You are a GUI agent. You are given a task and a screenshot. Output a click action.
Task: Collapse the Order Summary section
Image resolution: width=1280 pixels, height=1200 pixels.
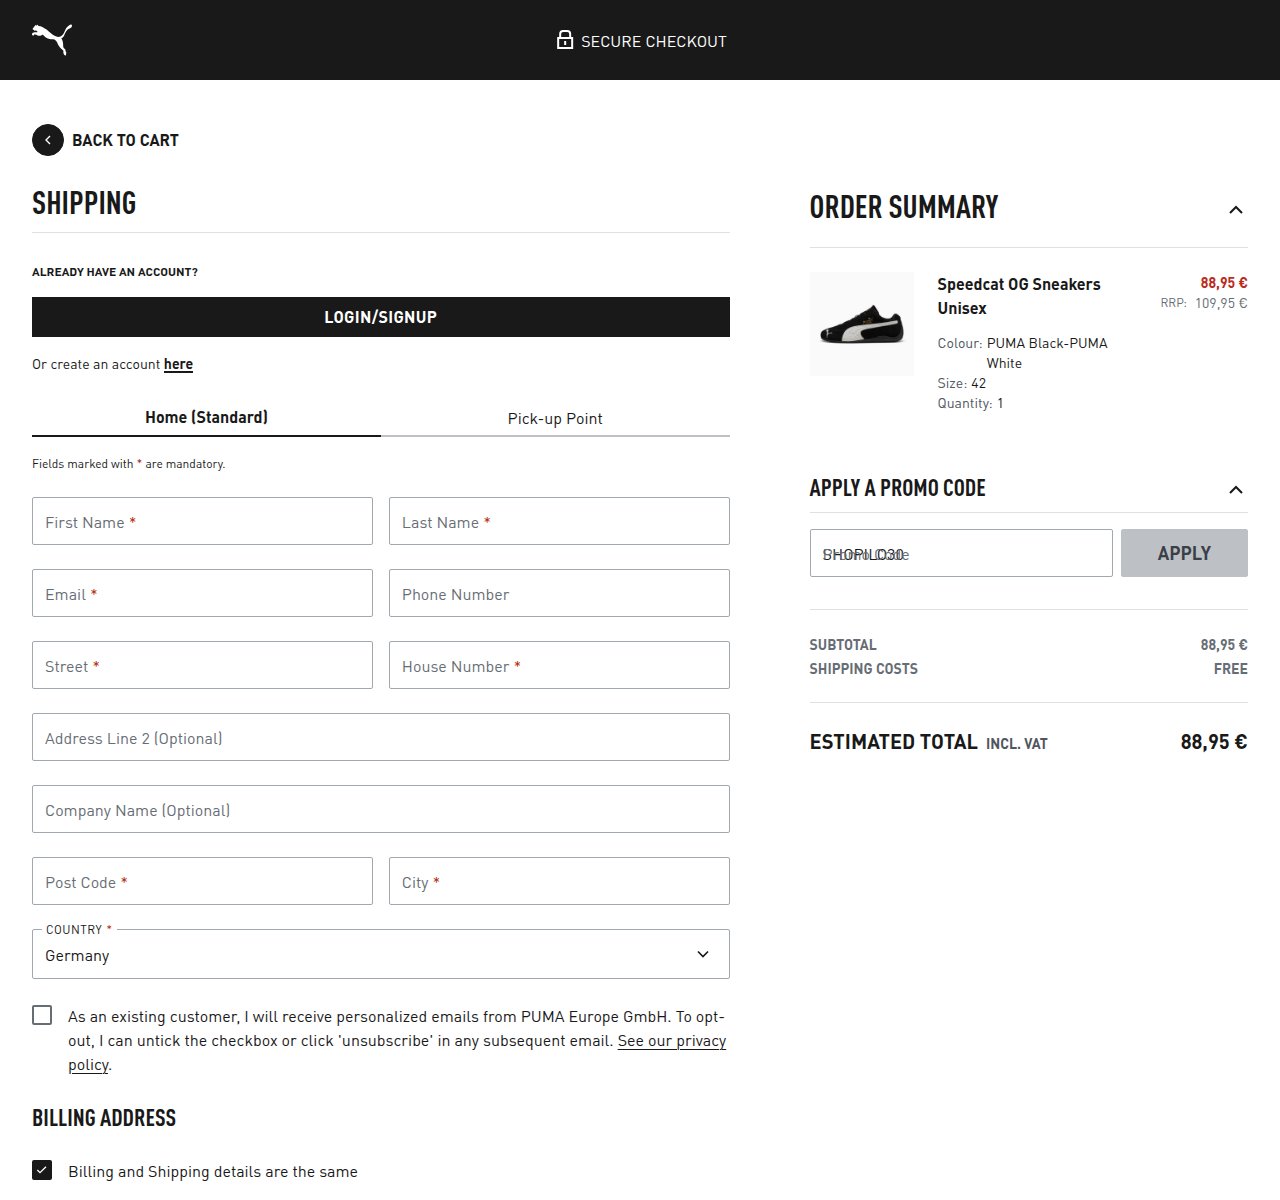1236,209
